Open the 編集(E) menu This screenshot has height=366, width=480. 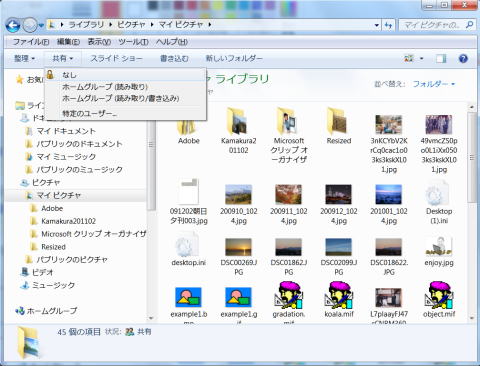(x=68, y=42)
